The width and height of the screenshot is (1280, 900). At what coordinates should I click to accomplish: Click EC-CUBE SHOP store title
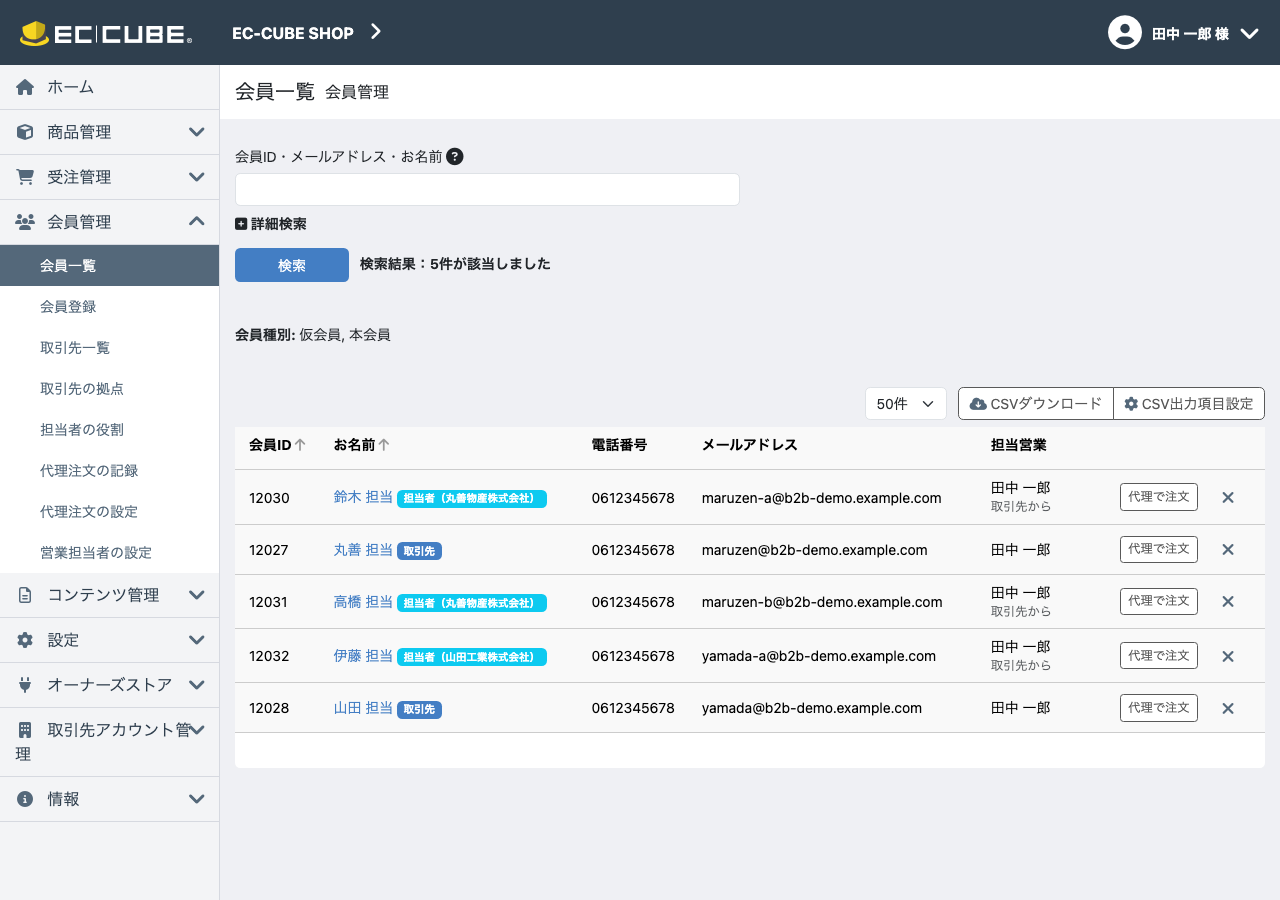click(293, 33)
